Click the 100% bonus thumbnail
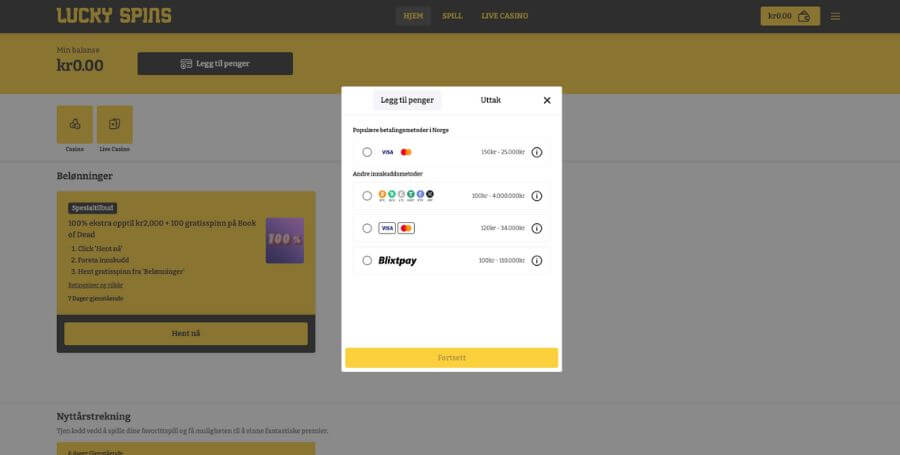900x455 pixels. pos(285,240)
